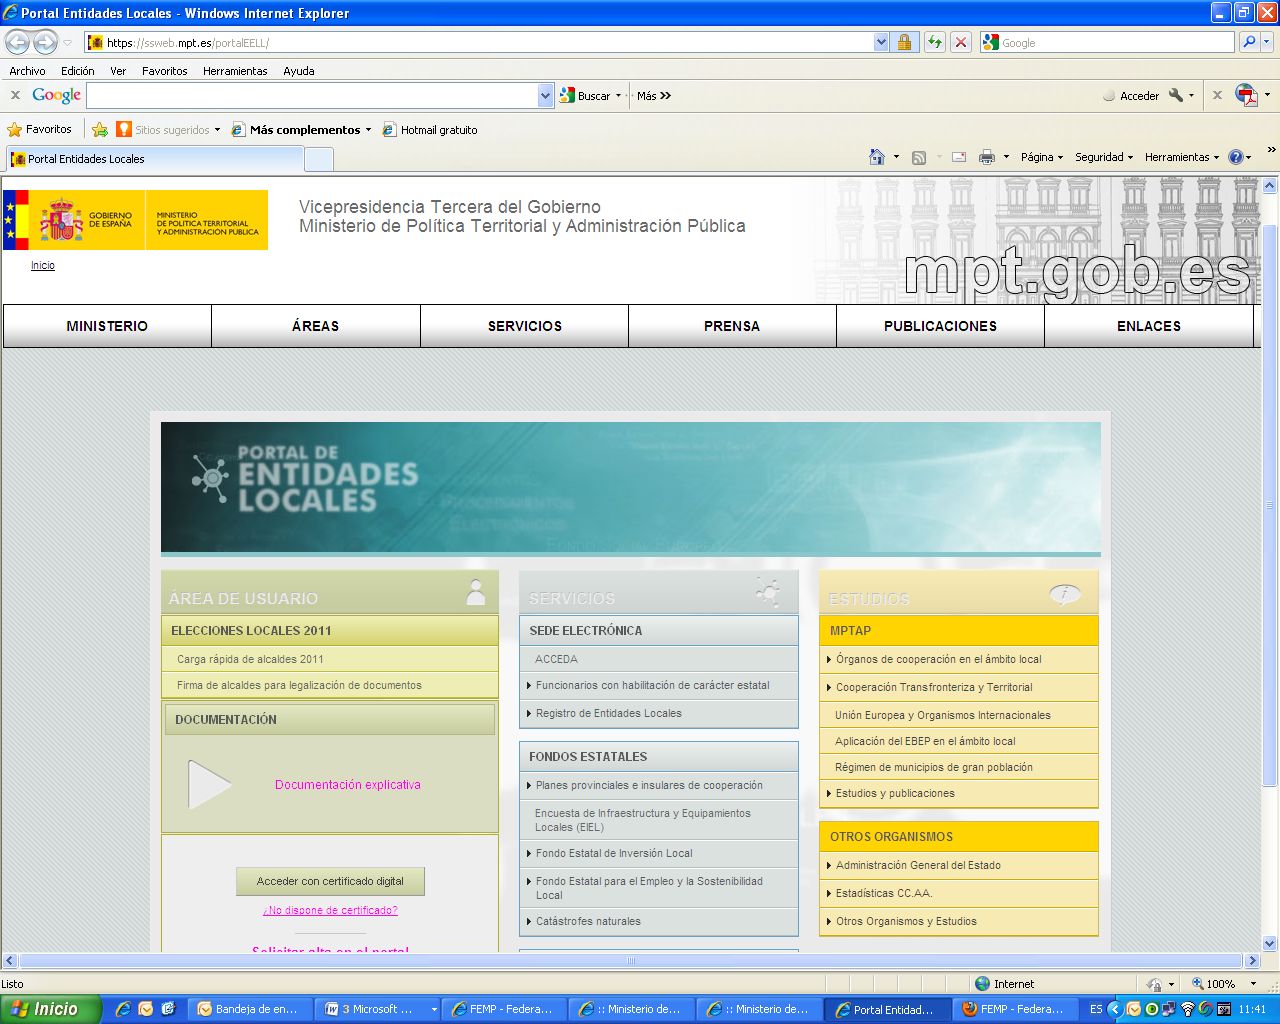Open the Herramientas command bar dropdown
Screen dimensions: 1280x1024
point(1182,157)
